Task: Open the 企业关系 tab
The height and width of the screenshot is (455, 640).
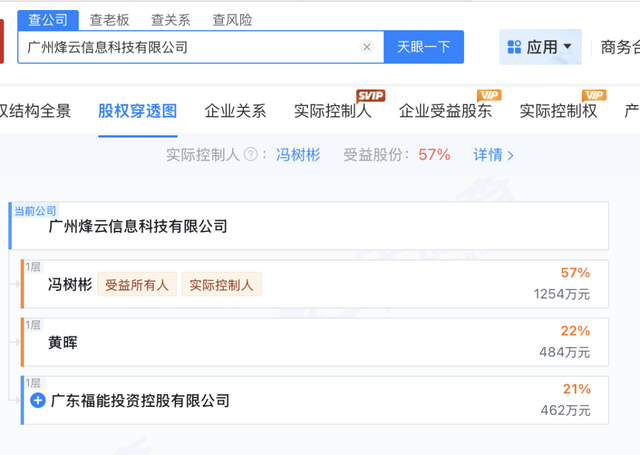Action: pyautogui.click(x=235, y=111)
